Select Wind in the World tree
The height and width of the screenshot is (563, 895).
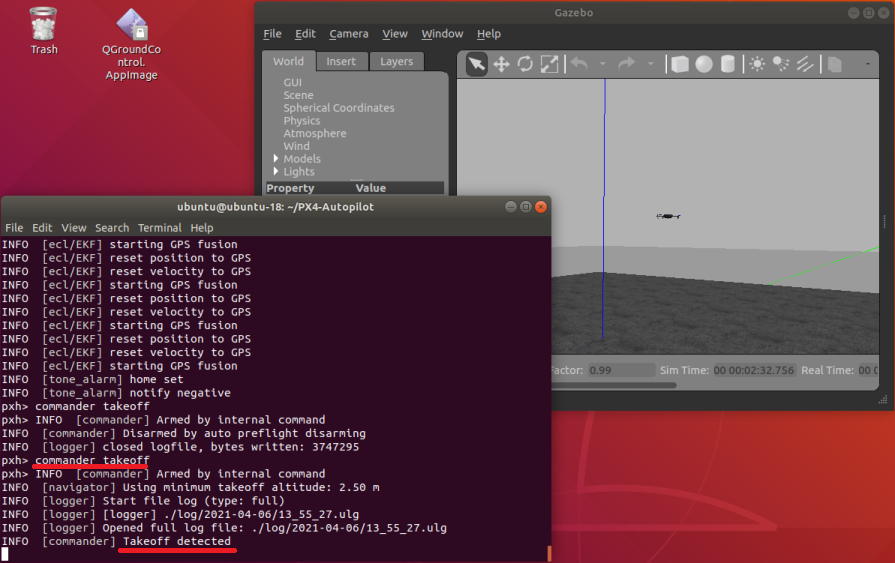point(296,146)
